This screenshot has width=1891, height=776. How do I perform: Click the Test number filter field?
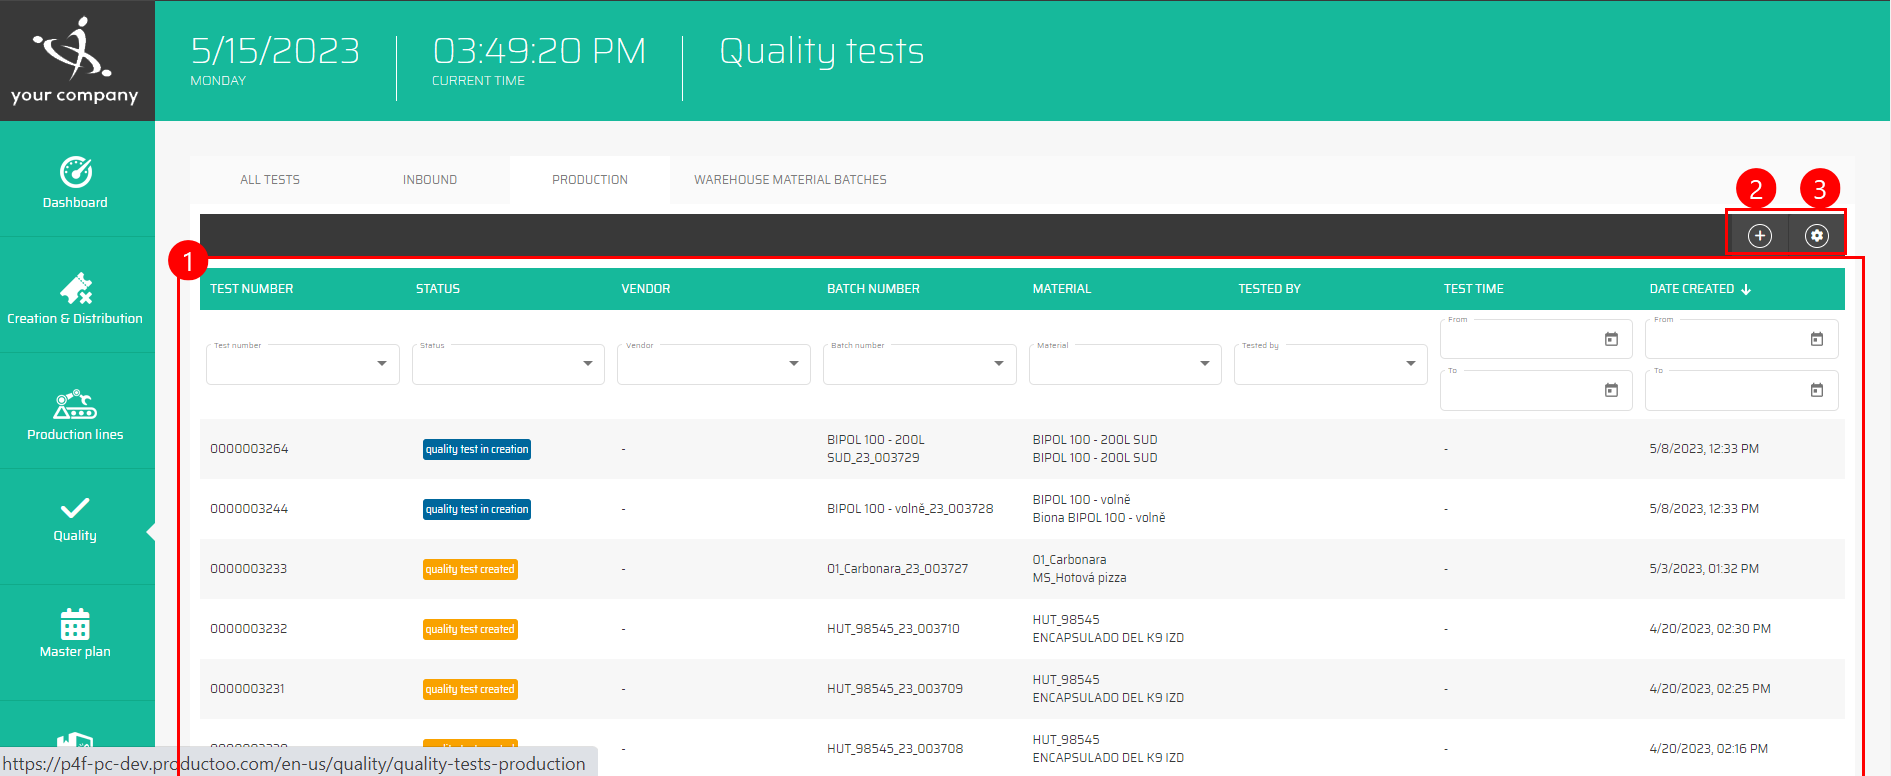290,364
